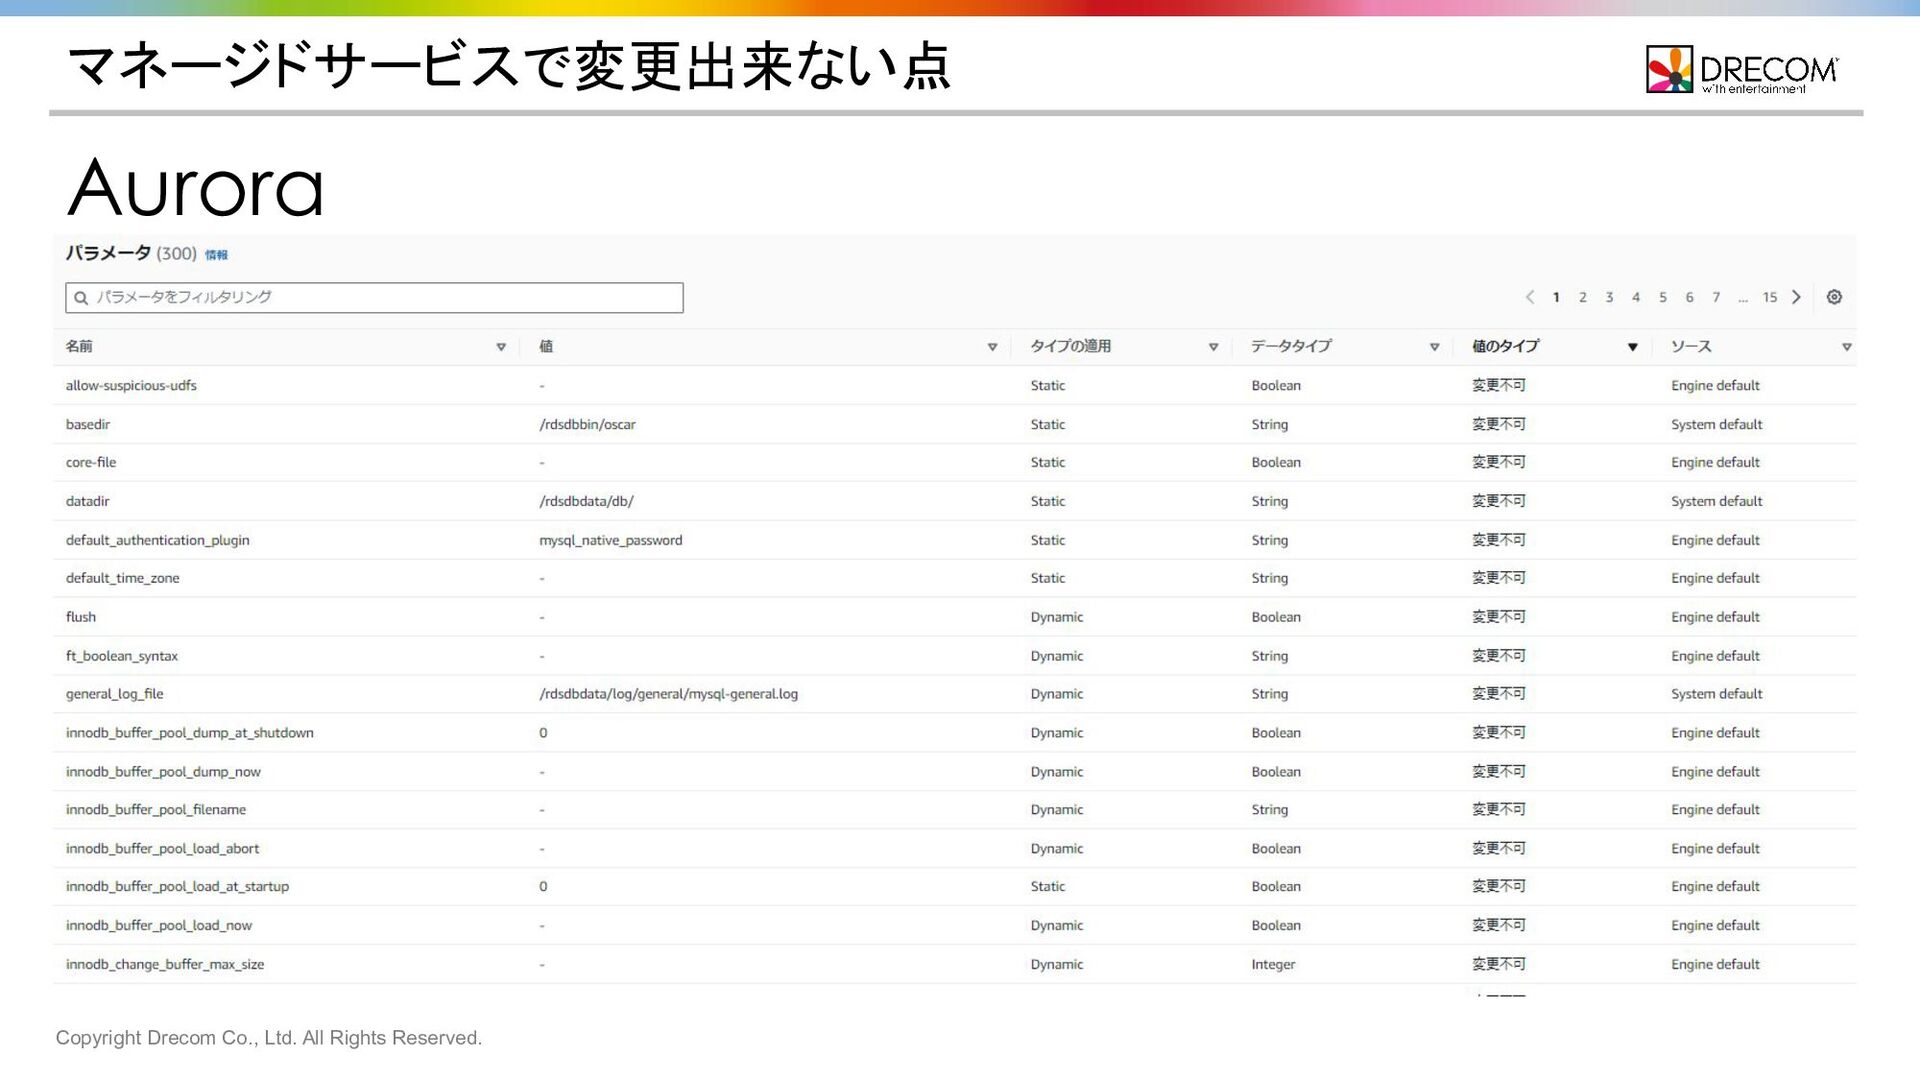This screenshot has height=1080, width=1920.
Task: Select the default_time_zone parameter name
Action: 123,578
